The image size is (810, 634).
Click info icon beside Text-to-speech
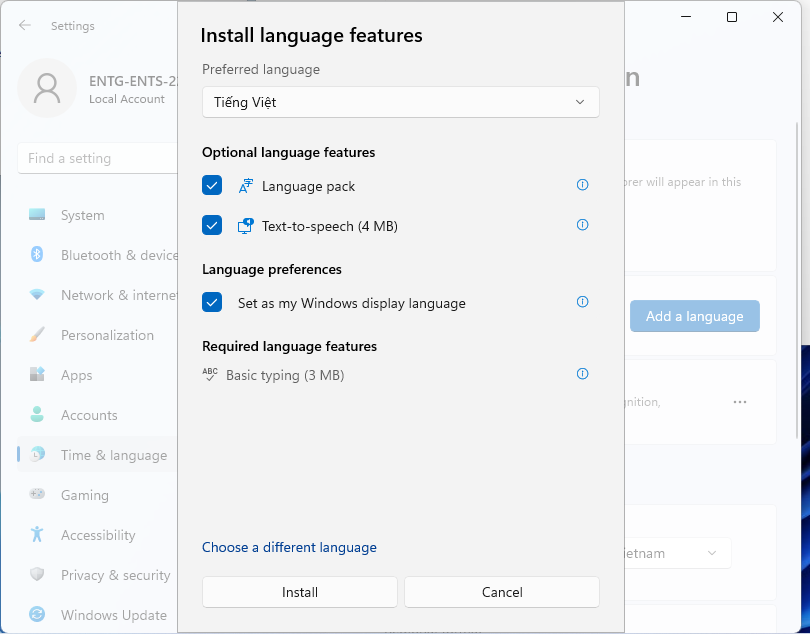click(583, 225)
